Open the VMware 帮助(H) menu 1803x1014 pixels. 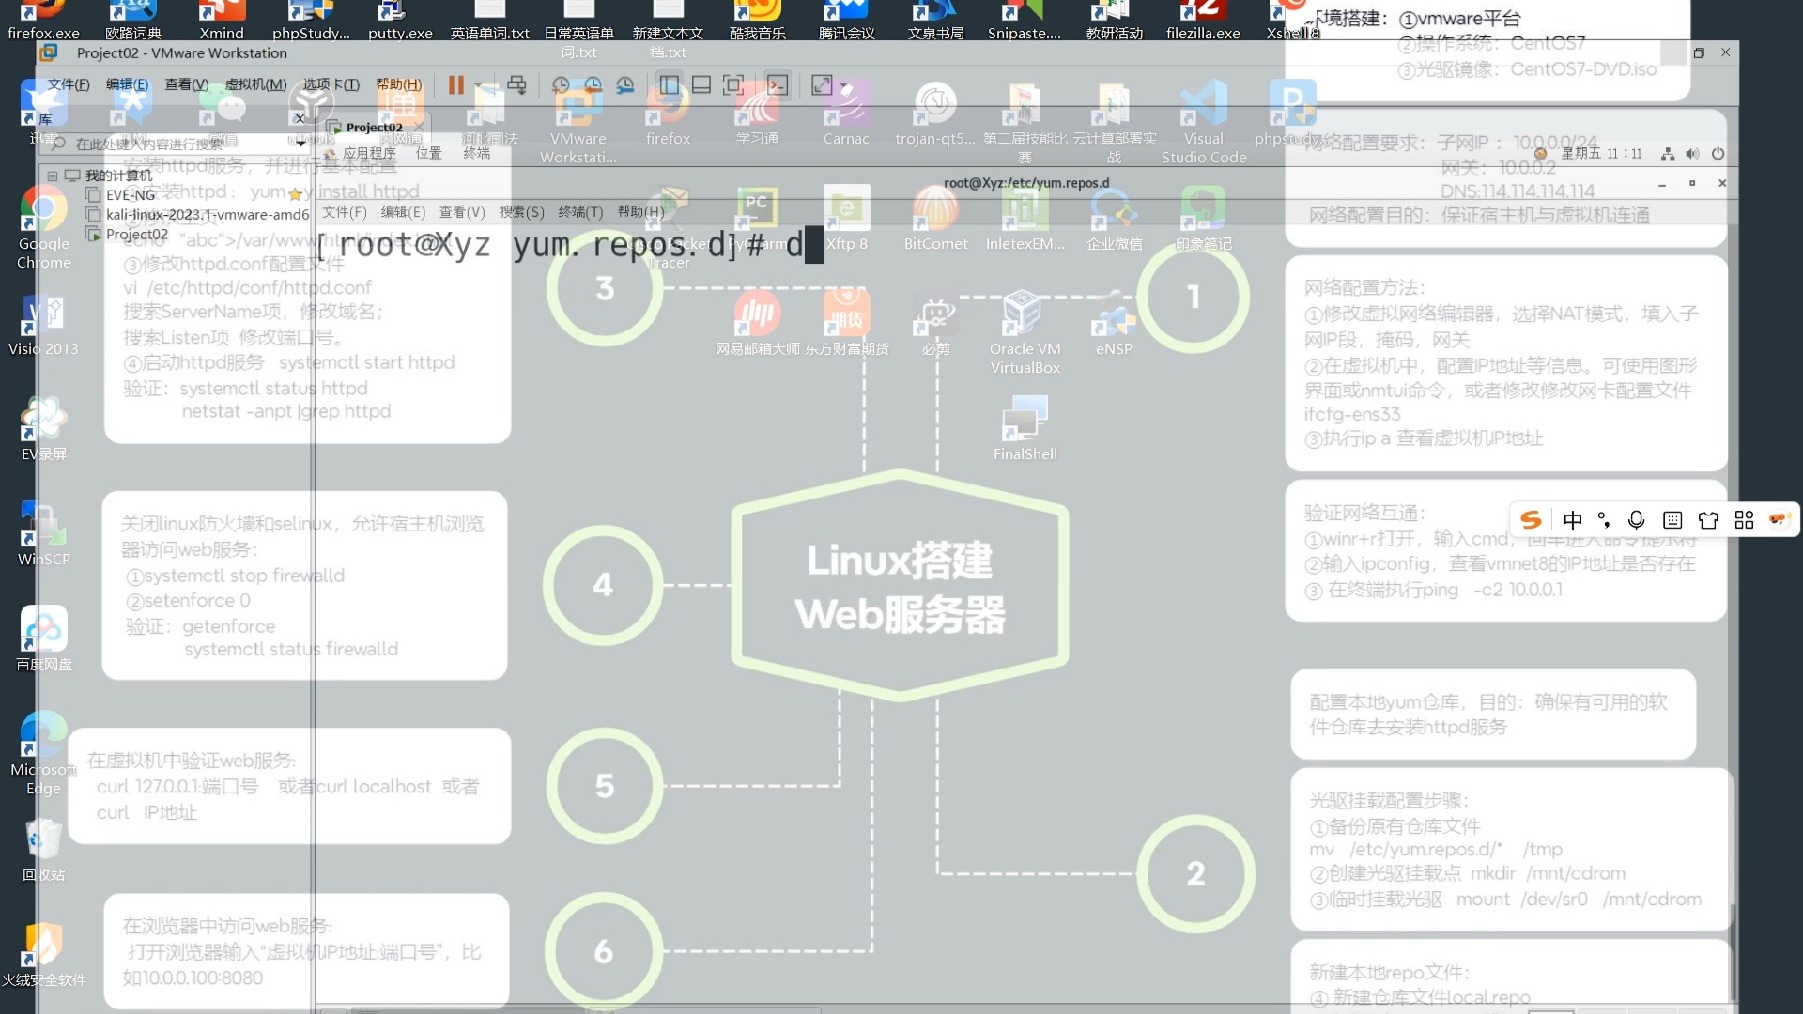pos(399,84)
